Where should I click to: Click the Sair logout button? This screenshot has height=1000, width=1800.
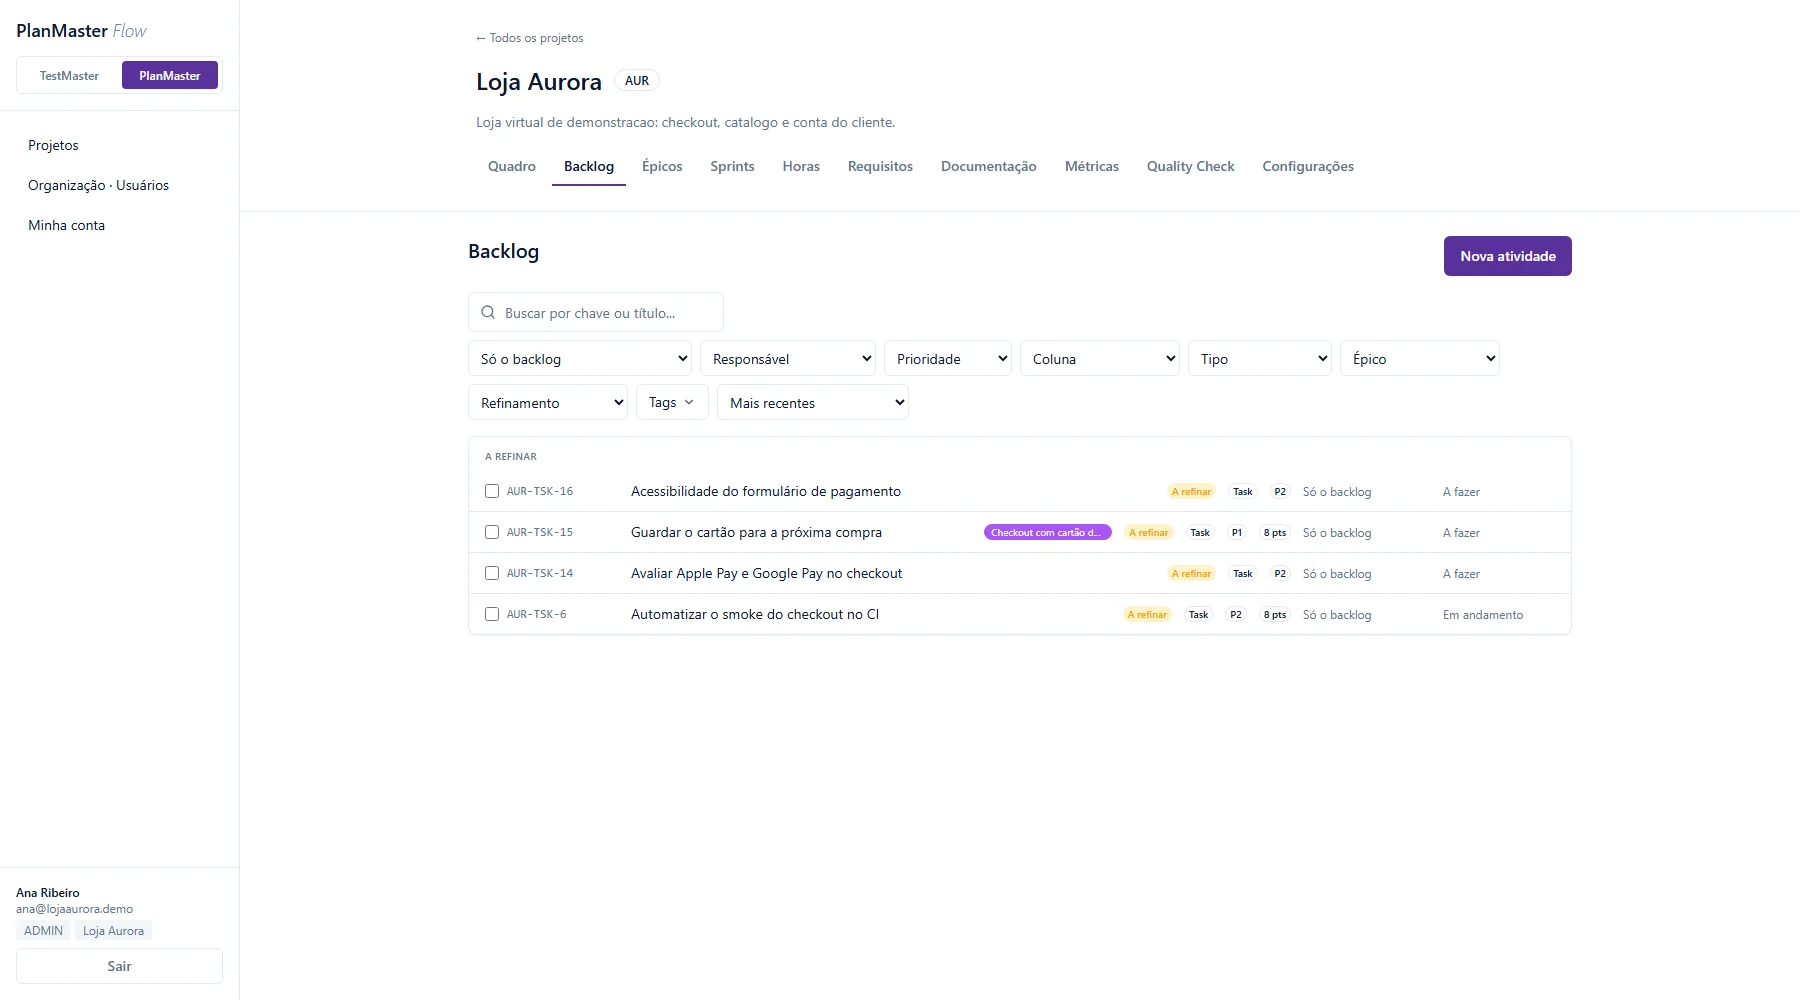(119, 966)
